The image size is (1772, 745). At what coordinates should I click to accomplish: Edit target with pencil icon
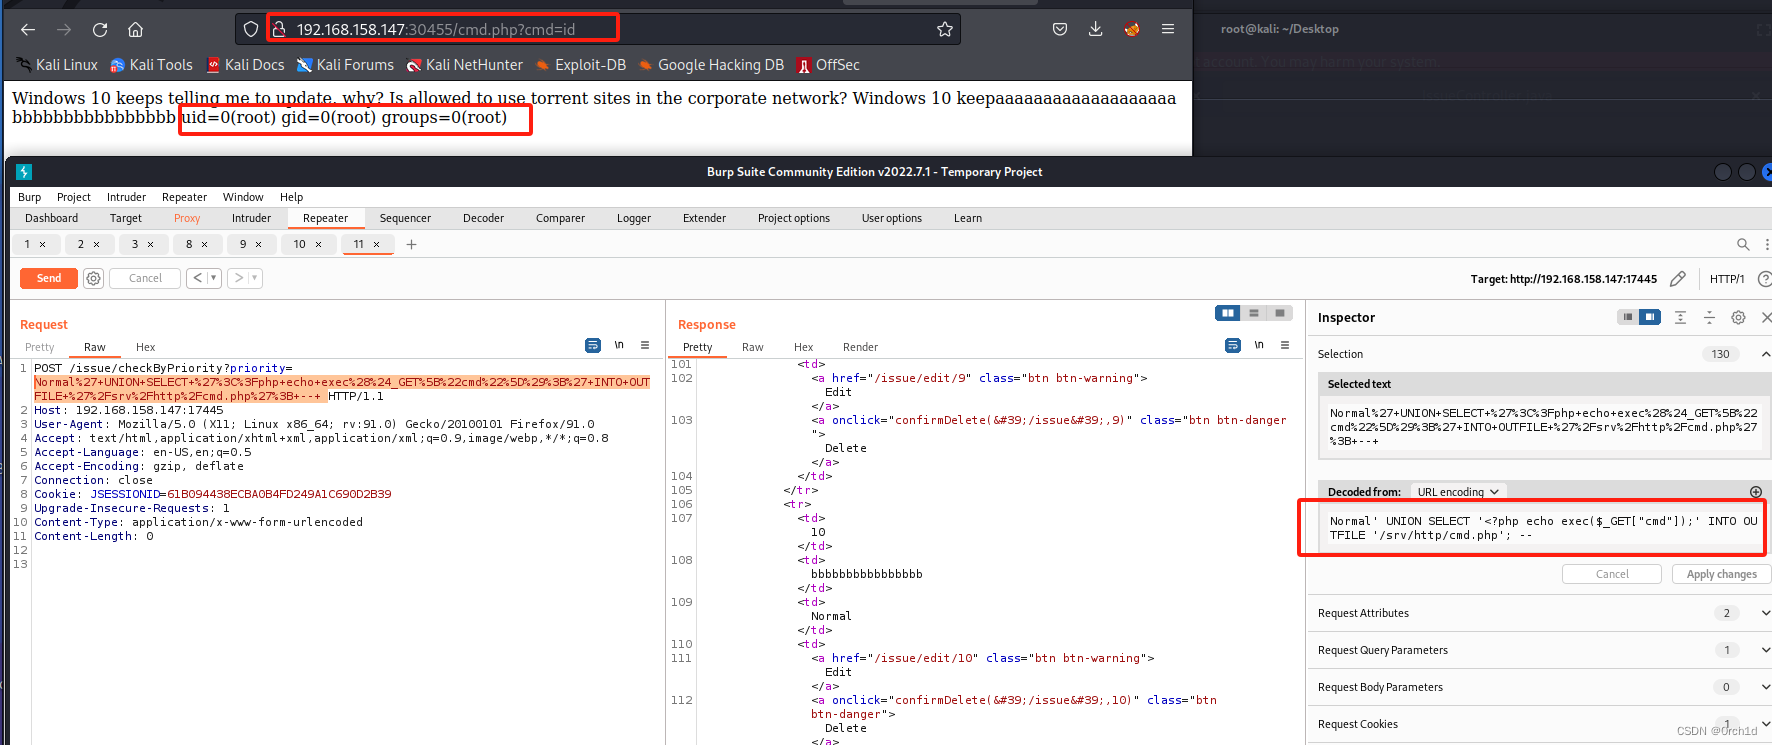click(x=1678, y=279)
